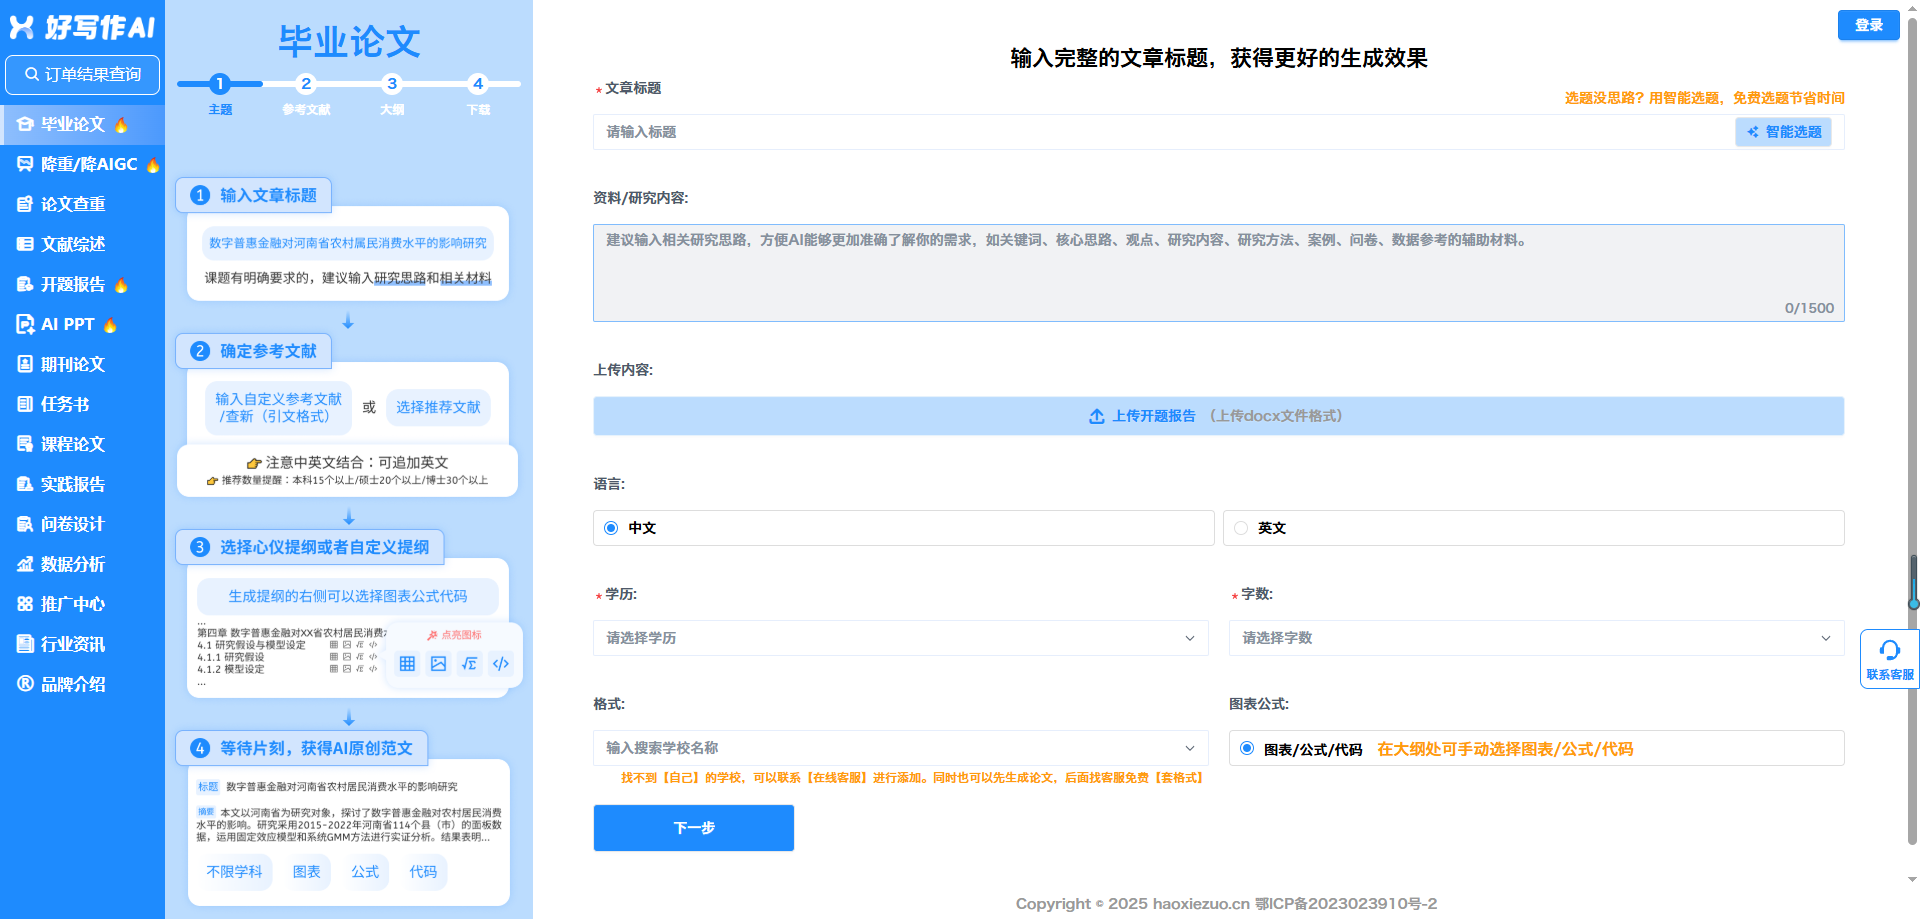This screenshot has width=1920, height=919.
Task: Click 上传开题报告 upload button
Action: [1218, 416]
